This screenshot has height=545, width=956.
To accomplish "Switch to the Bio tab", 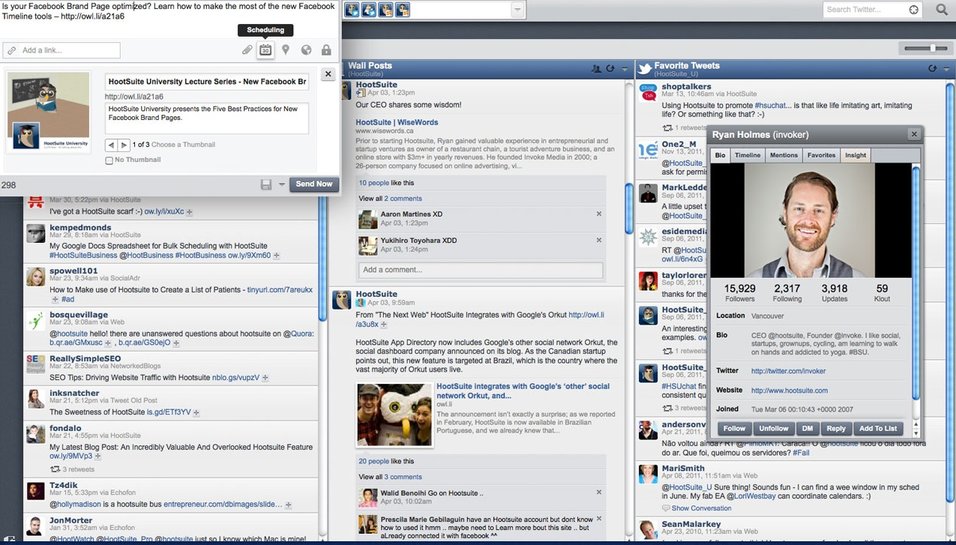I will (720, 155).
